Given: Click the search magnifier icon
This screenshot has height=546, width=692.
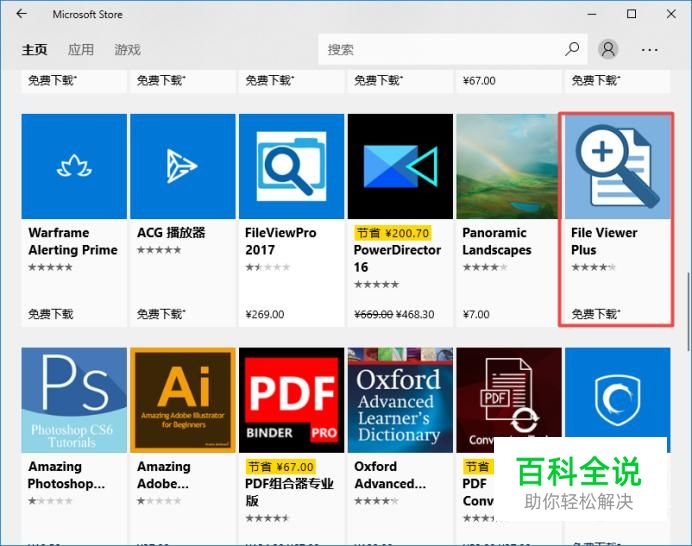Looking at the screenshot, I should (x=572, y=49).
